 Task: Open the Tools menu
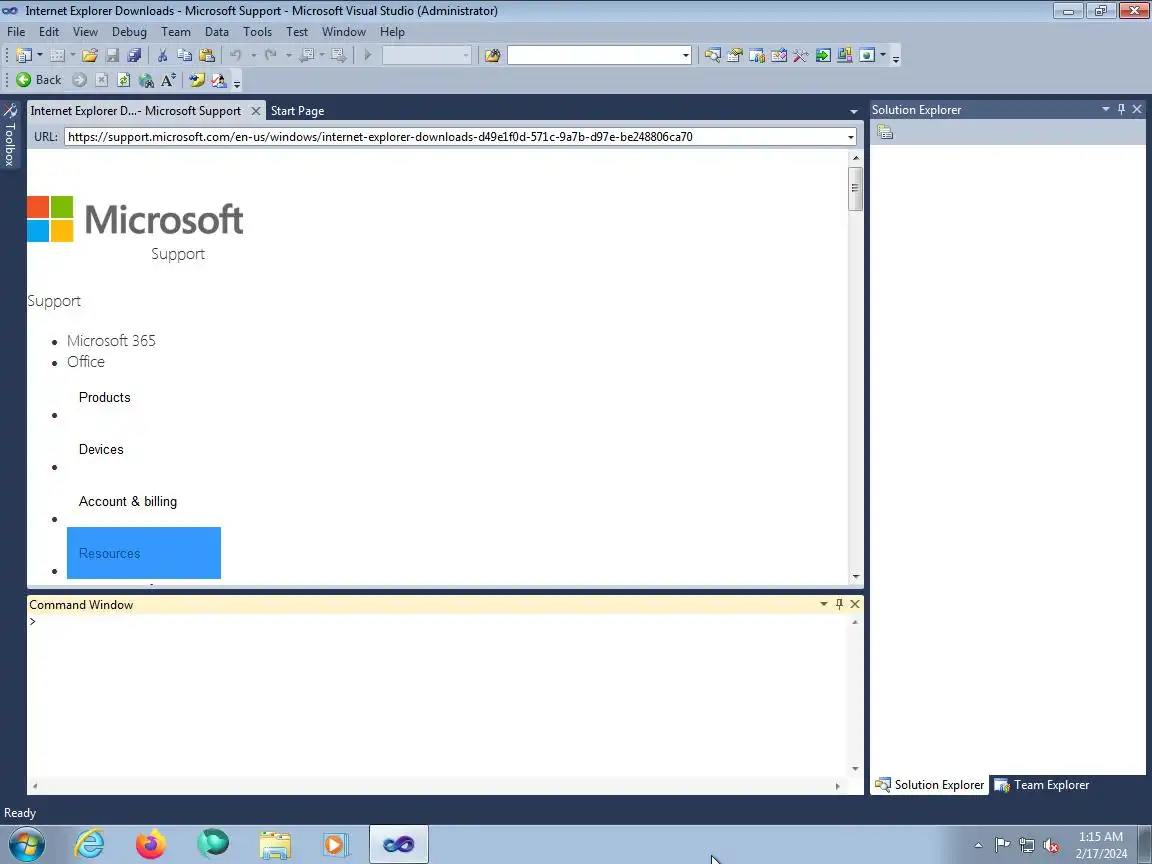pyautogui.click(x=257, y=32)
